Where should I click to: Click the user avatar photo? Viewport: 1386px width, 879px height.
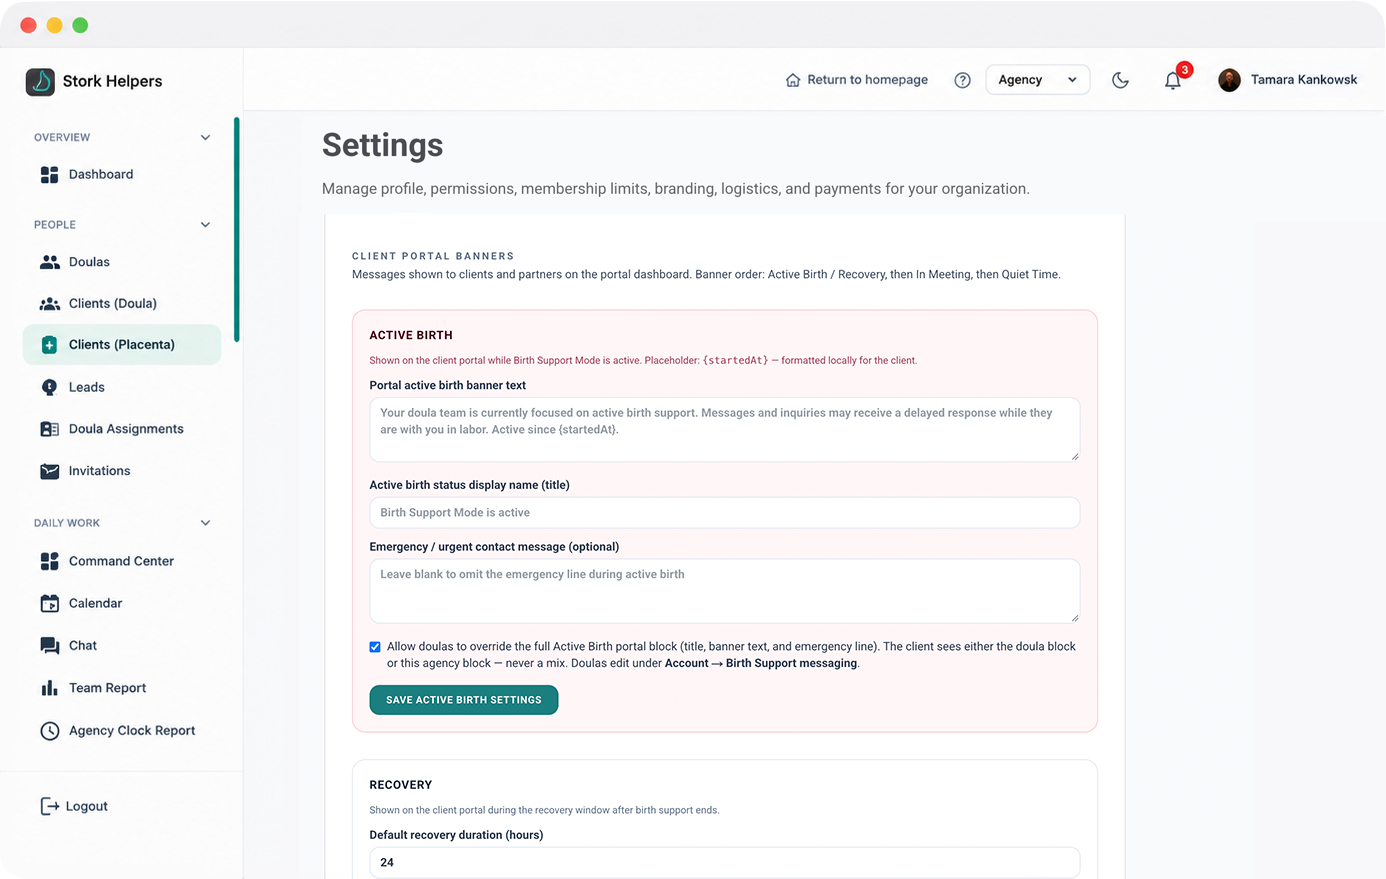[x=1230, y=80]
